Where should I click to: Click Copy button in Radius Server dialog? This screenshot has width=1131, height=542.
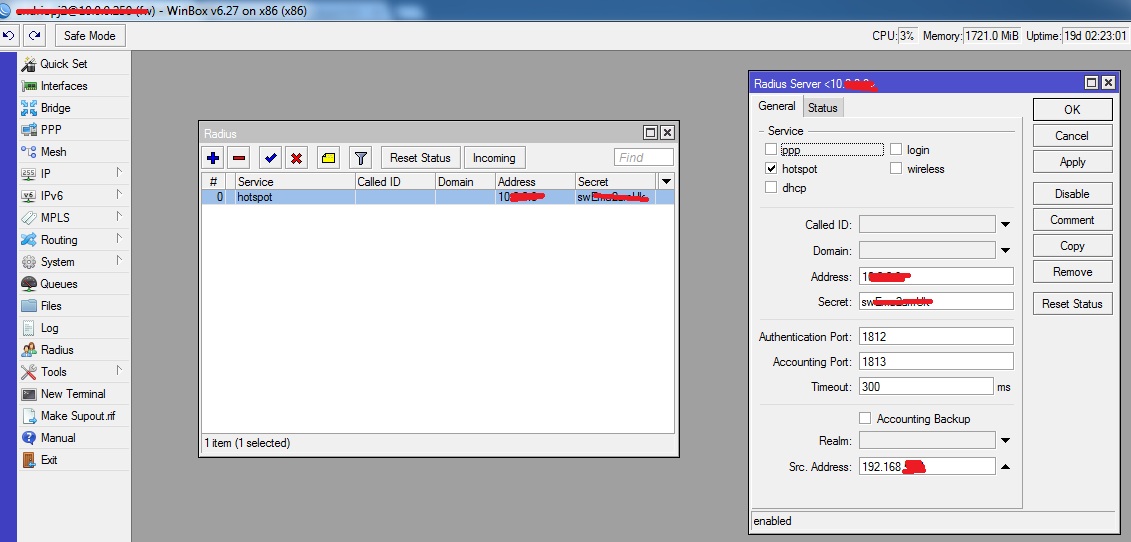point(1073,246)
